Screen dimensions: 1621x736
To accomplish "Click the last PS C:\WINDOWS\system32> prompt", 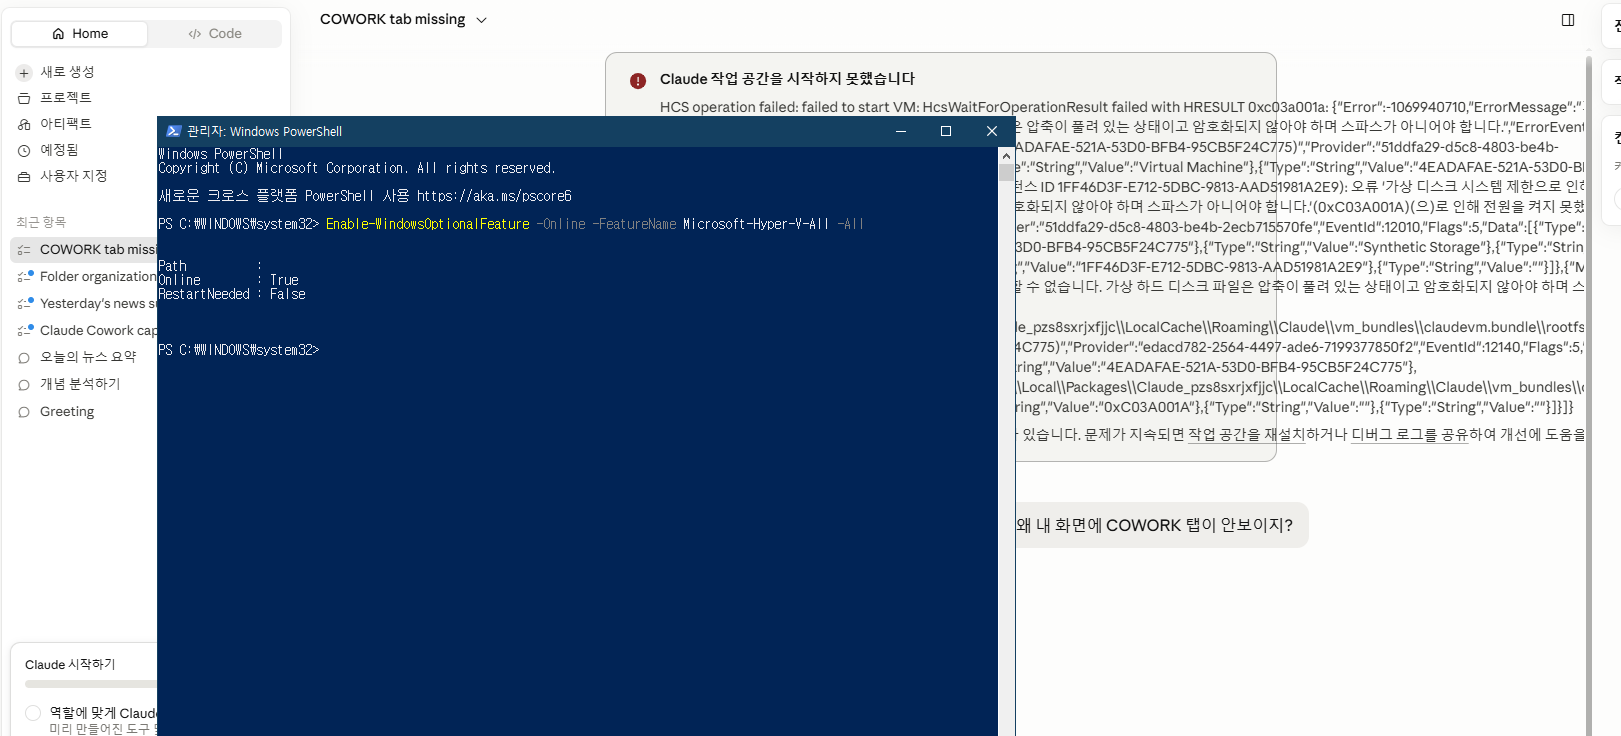I will [239, 351].
